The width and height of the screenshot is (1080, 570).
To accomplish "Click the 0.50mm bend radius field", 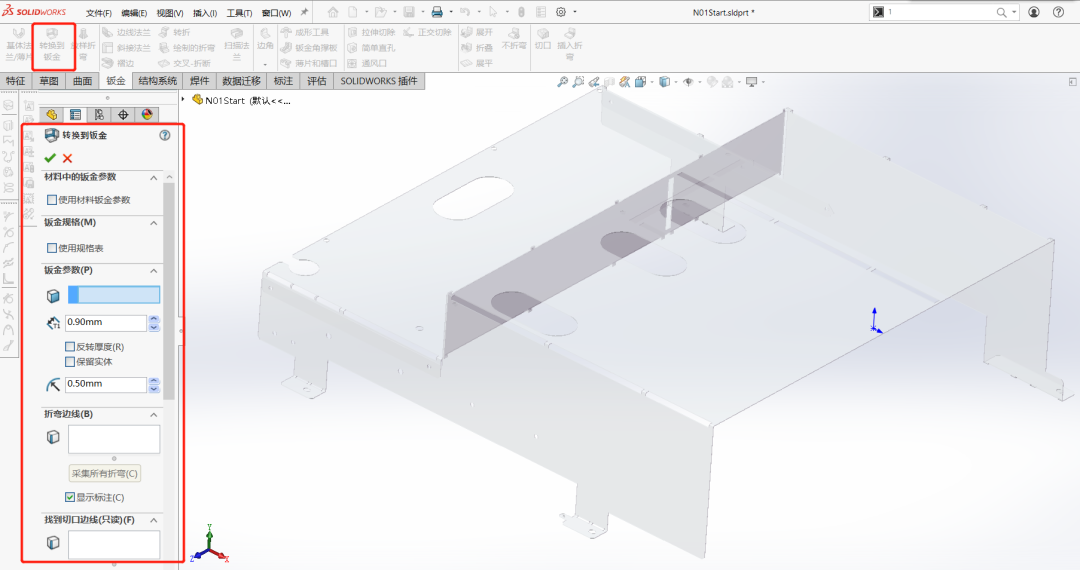I will pyautogui.click(x=106, y=384).
